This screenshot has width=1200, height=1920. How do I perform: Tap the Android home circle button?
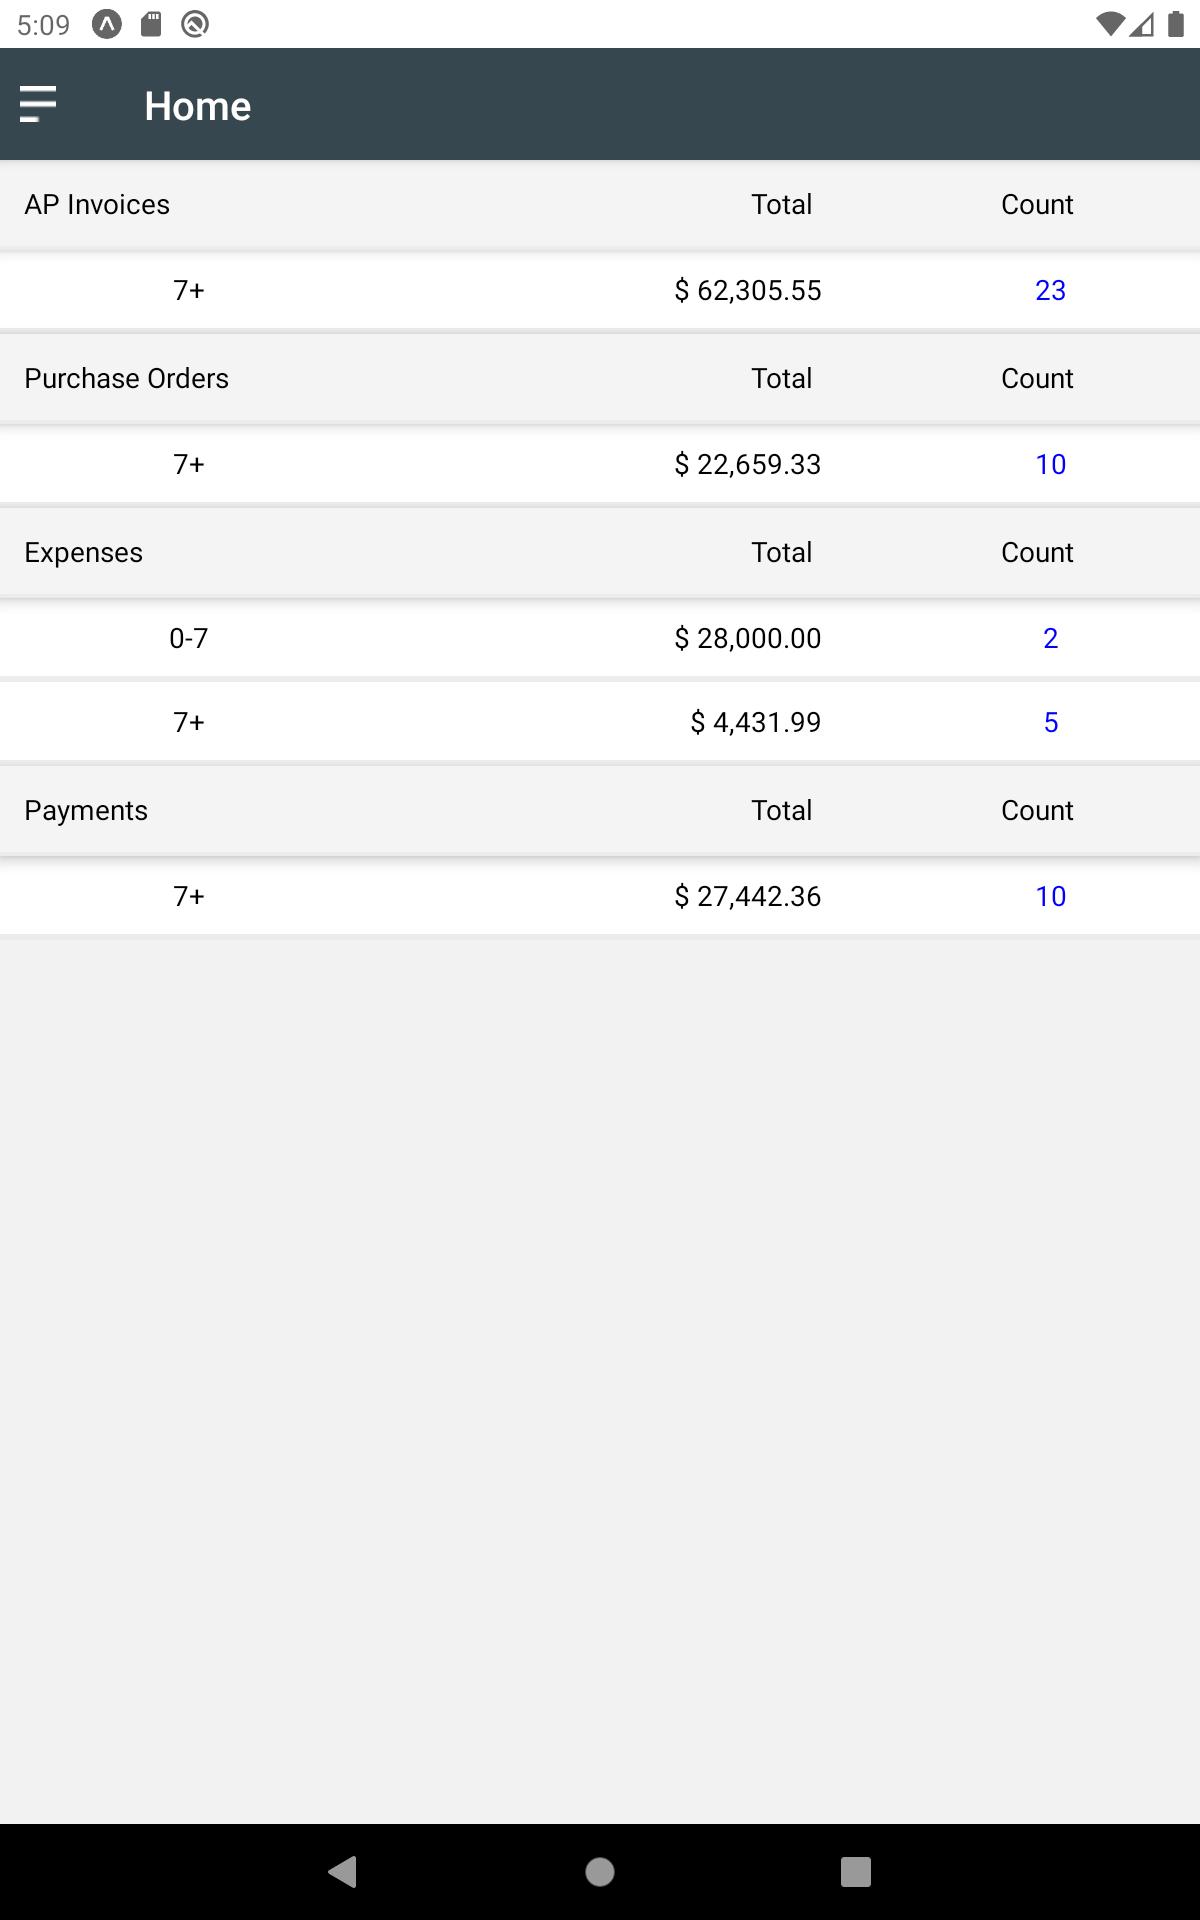[600, 1871]
